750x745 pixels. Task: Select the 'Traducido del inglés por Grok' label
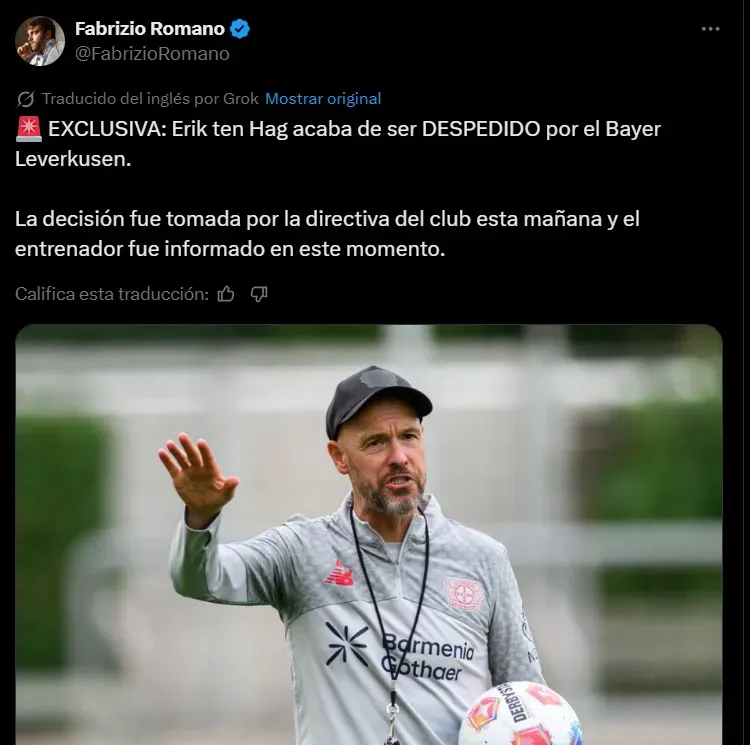pyautogui.click(x=150, y=99)
